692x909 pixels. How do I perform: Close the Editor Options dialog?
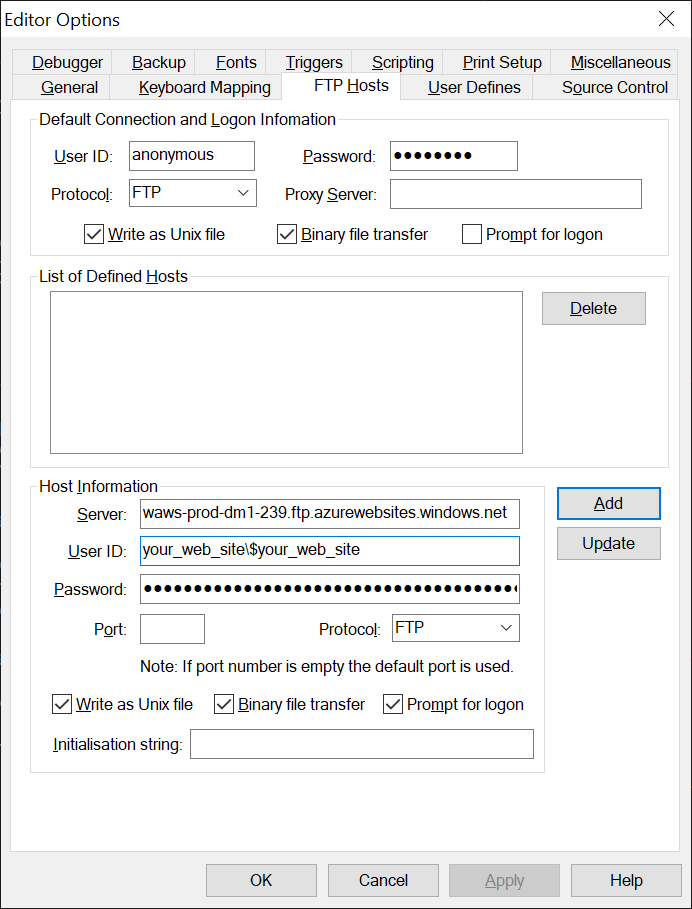click(666, 19)
